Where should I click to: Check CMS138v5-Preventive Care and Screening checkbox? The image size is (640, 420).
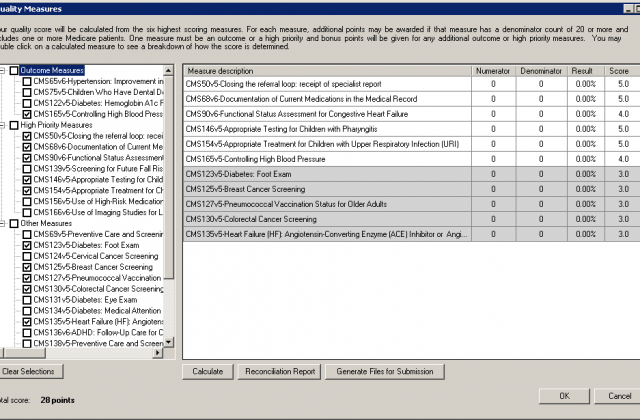pos(27,344)
